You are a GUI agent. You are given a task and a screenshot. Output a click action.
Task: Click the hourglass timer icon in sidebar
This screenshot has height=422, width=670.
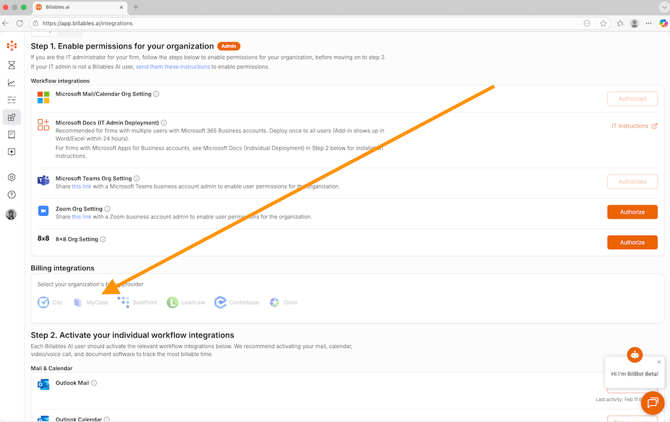pos(12,65)
